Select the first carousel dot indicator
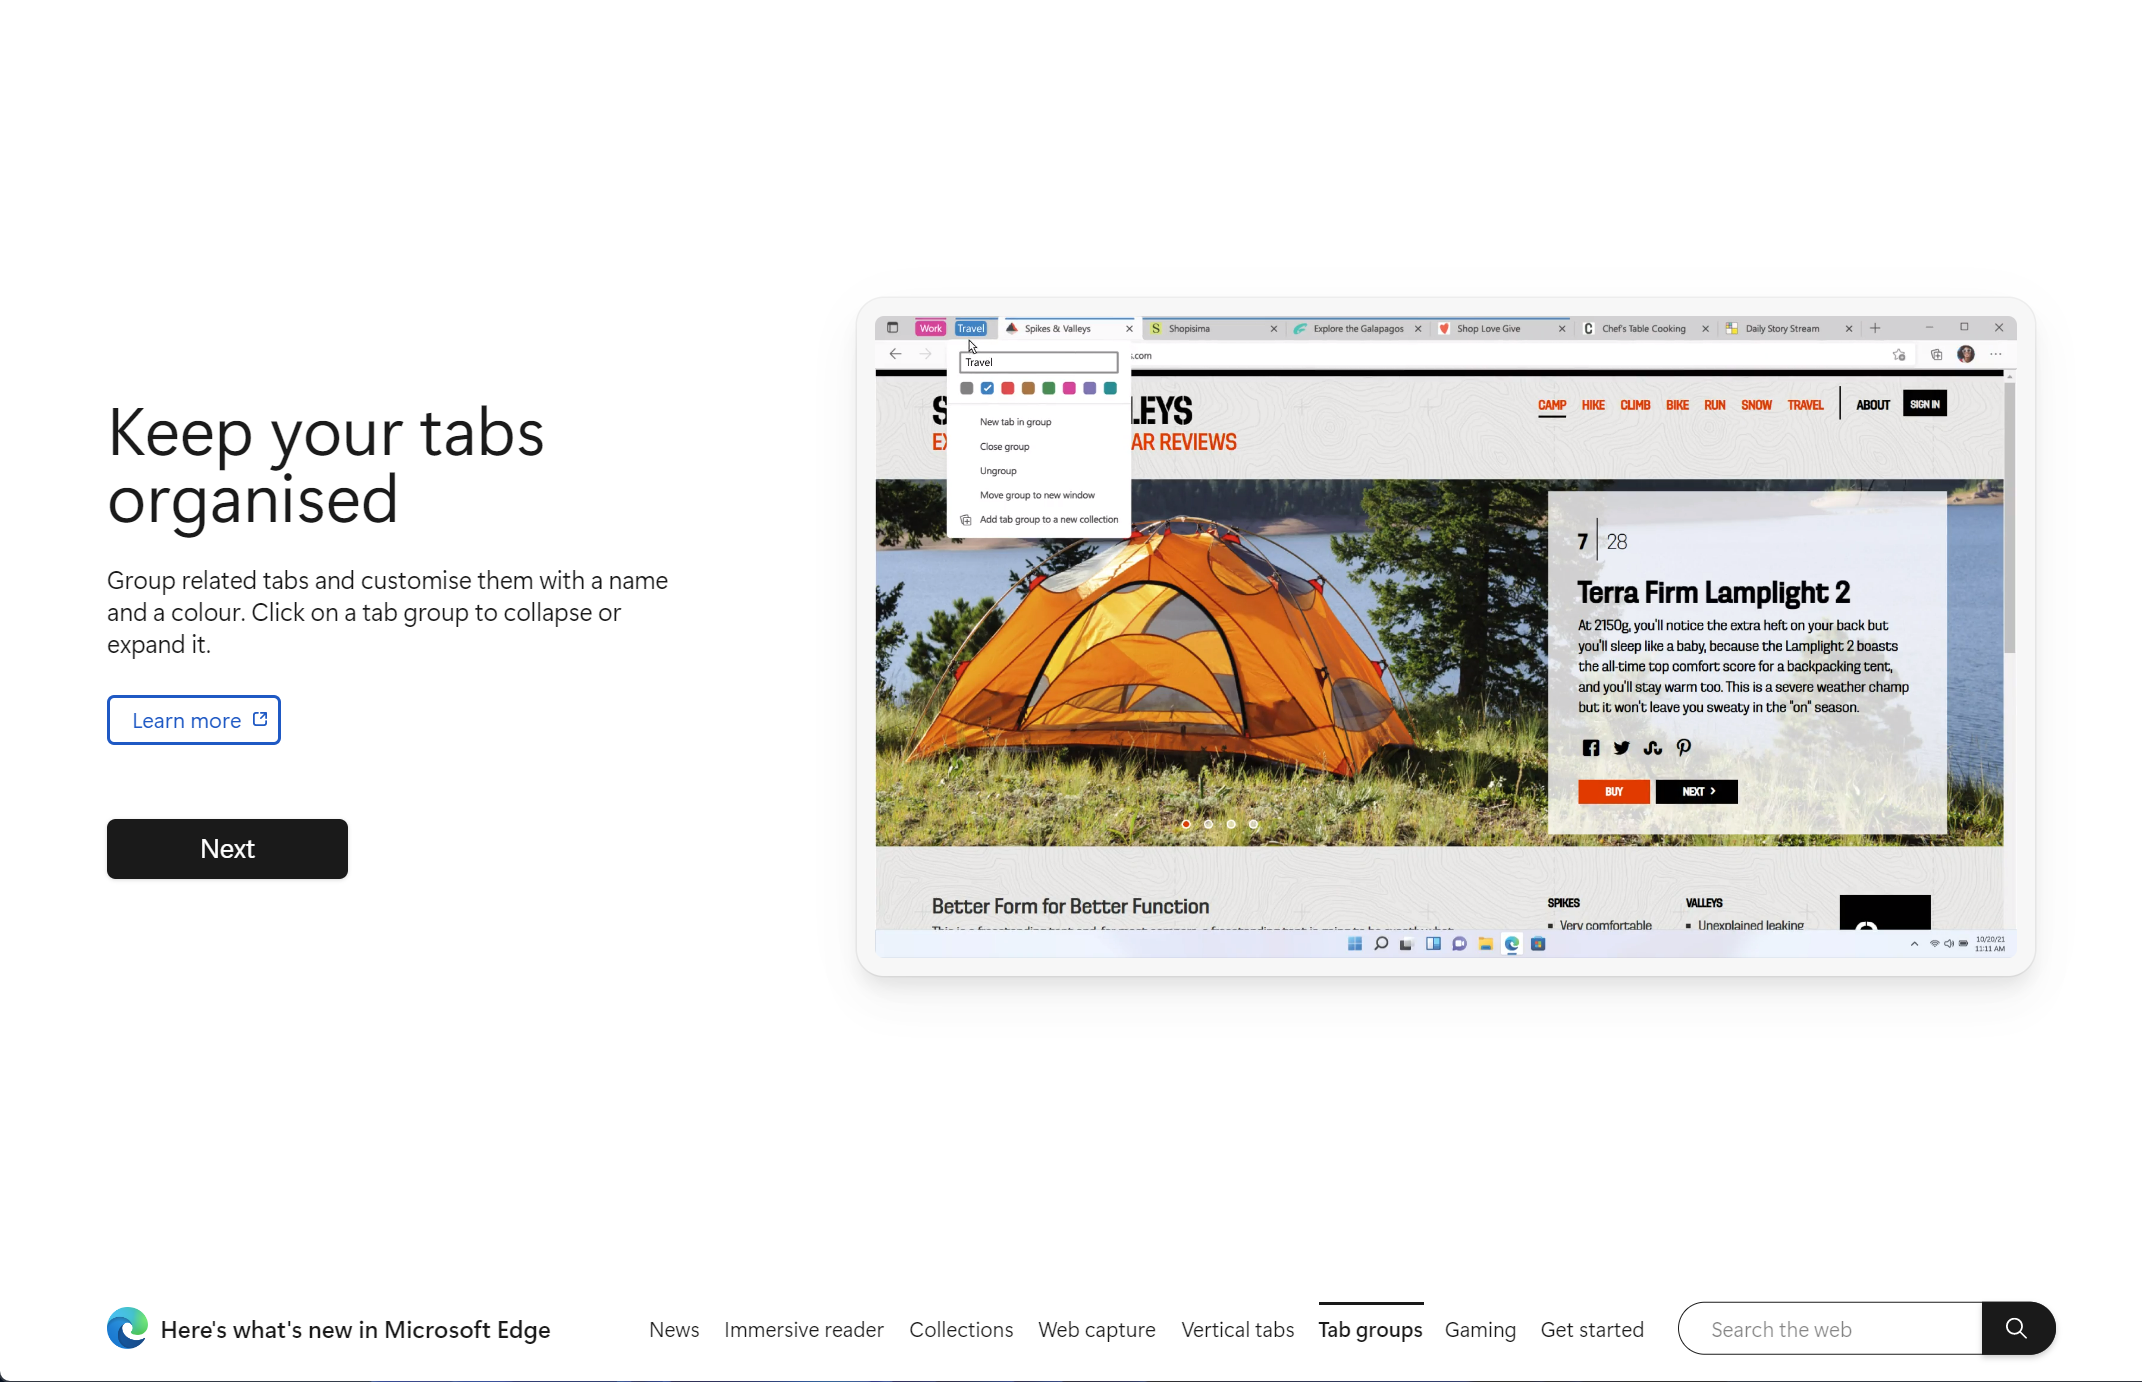Viewport: 2142px width, 1382px height. tap(1186, 824)
